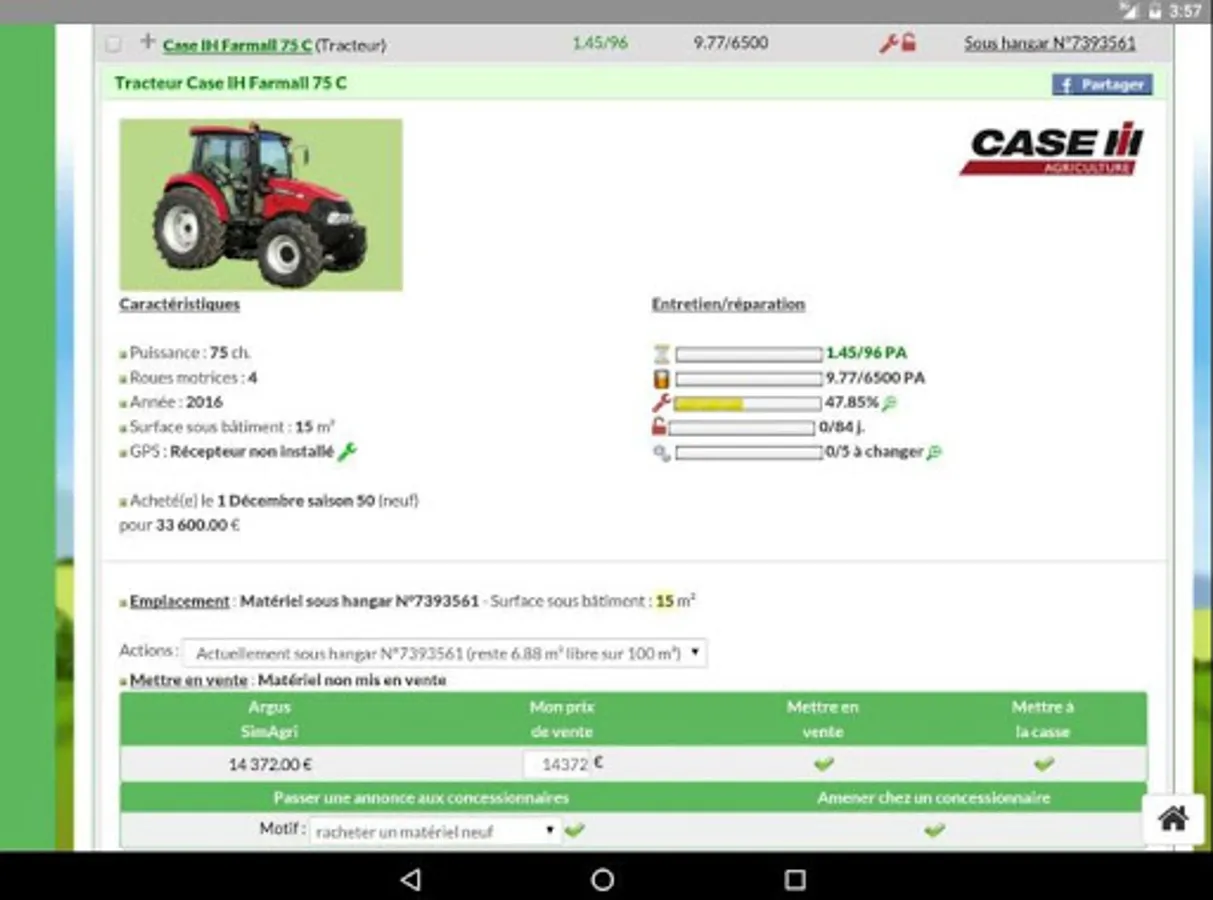This screenshot has width=1213, height=900.
Task: Click the Caractéristiques heading
Action: [180, 304]
